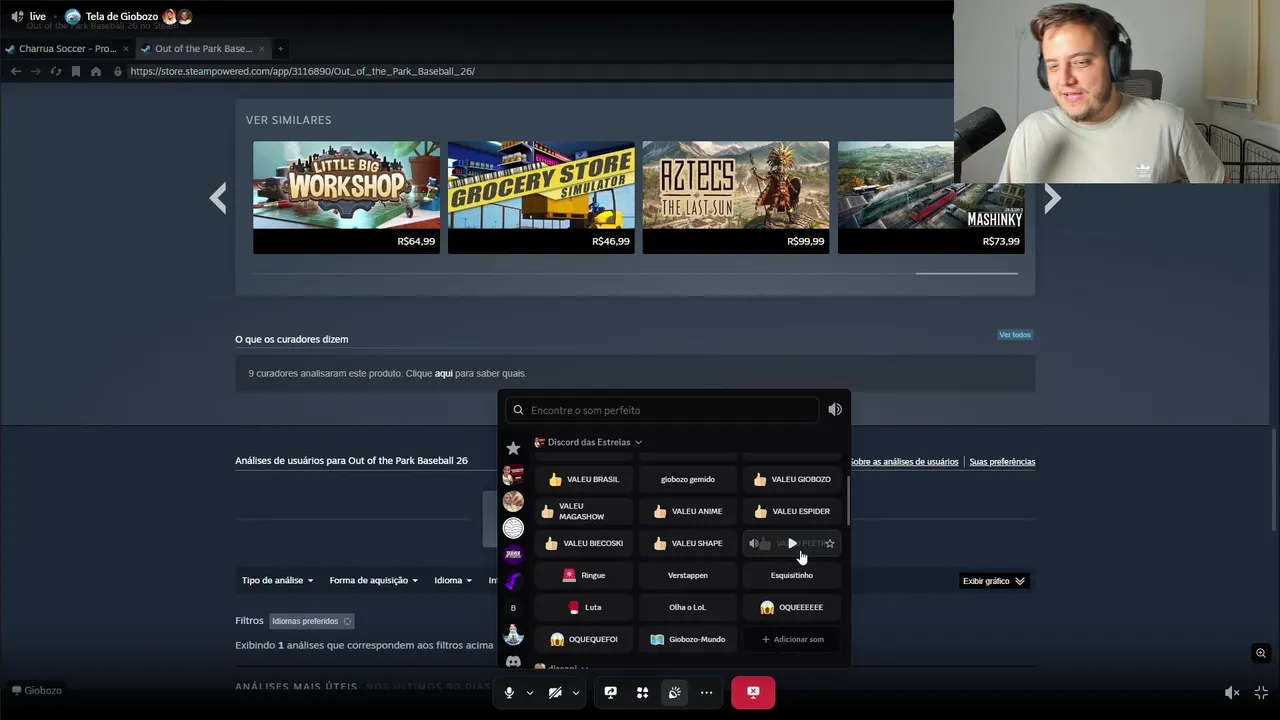Play the giobozo gemido sound
1280x720 pixels.
click(688, 479)
